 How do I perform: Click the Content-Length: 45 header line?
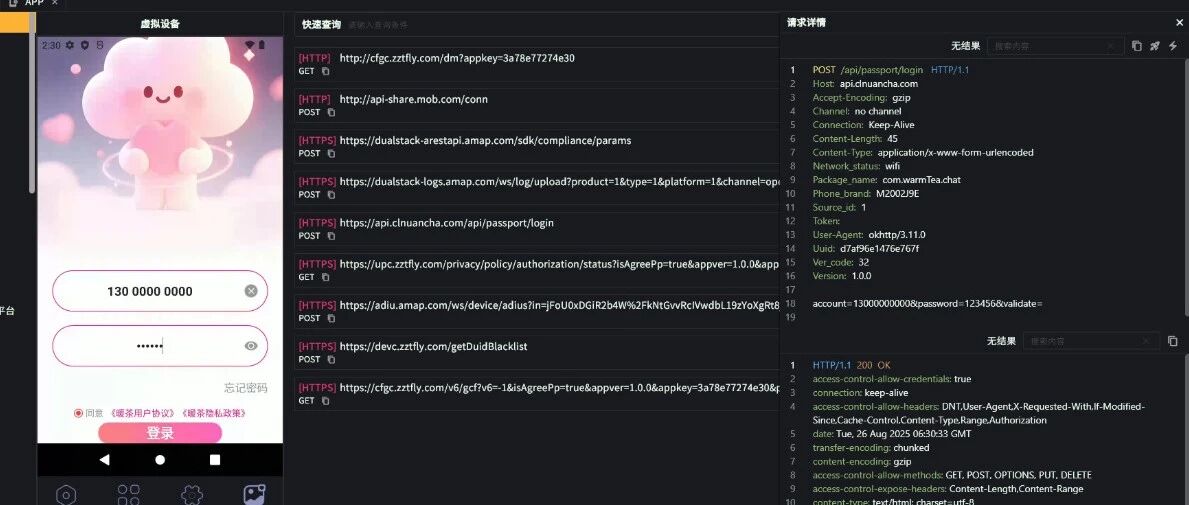pos(855,139)
